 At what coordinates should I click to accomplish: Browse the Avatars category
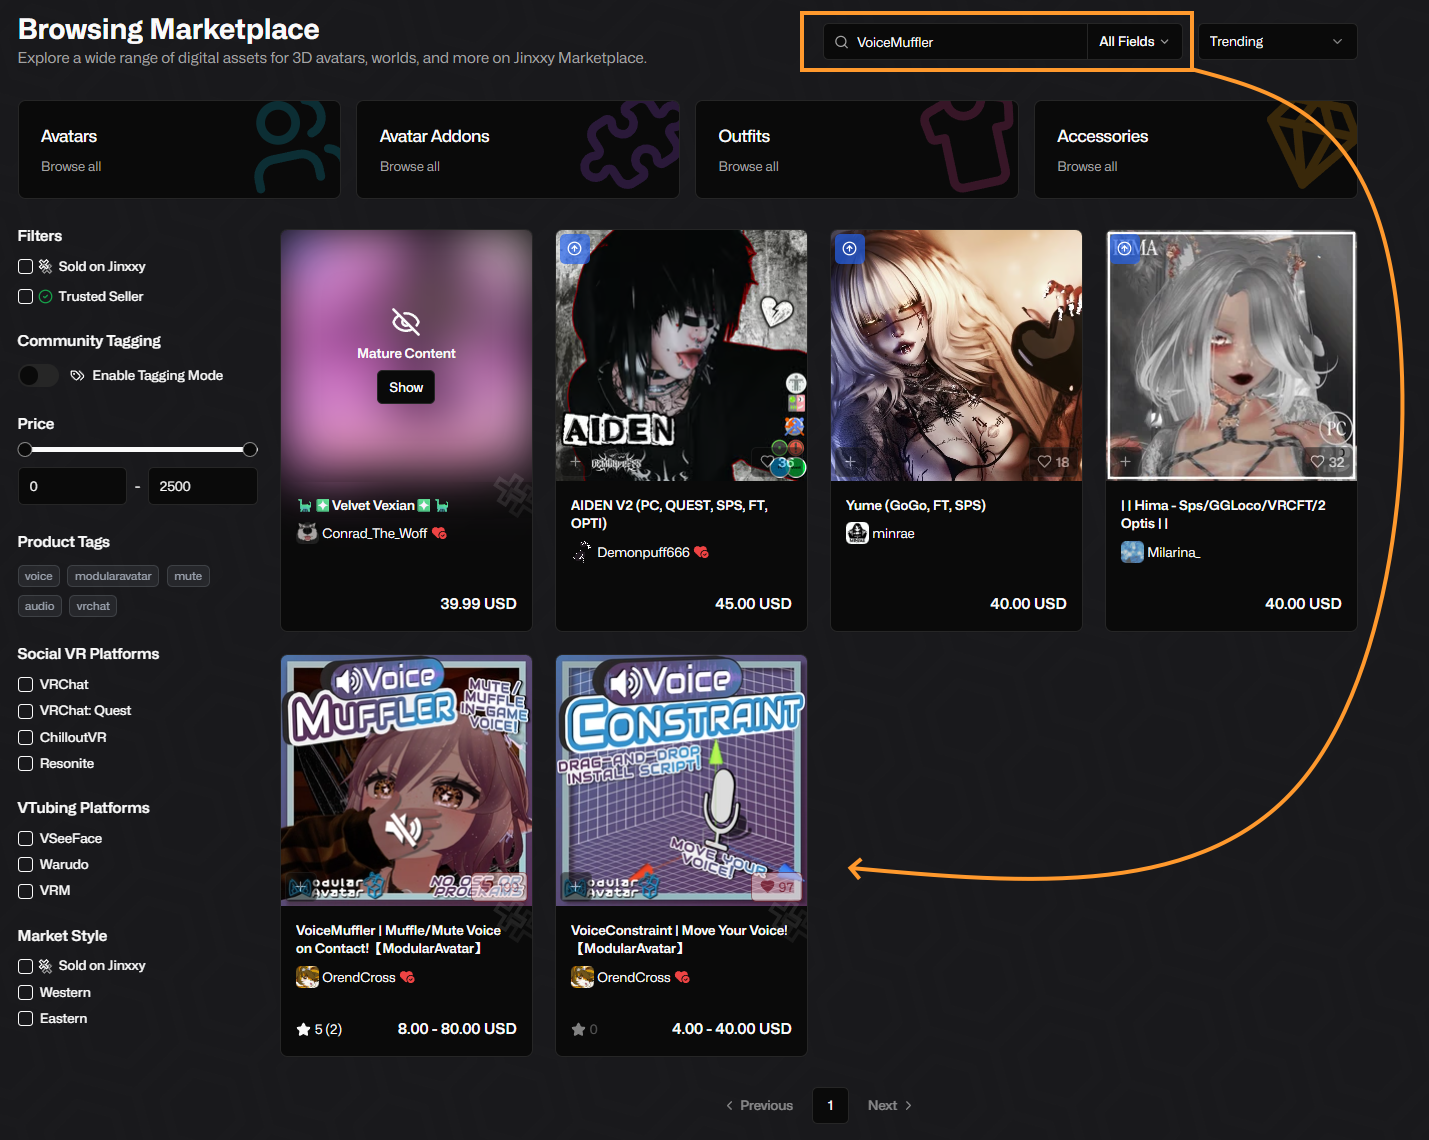pyautogui.click(x=180, y=149)
